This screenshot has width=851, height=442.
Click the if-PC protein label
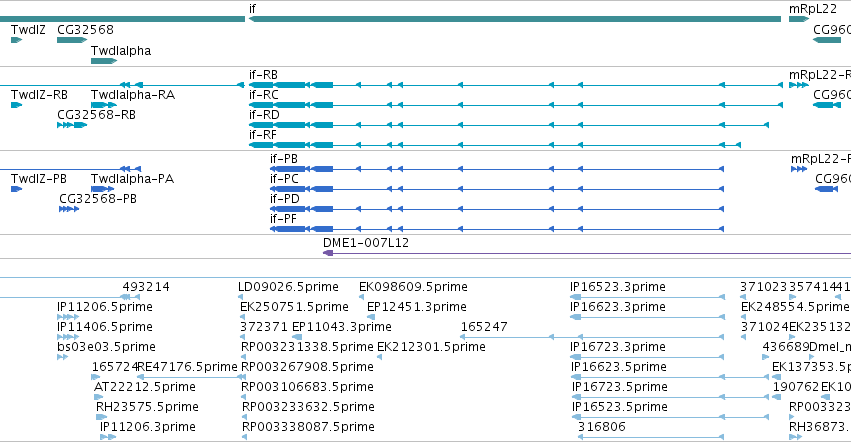pyautogui.click(x=284, y=179)
